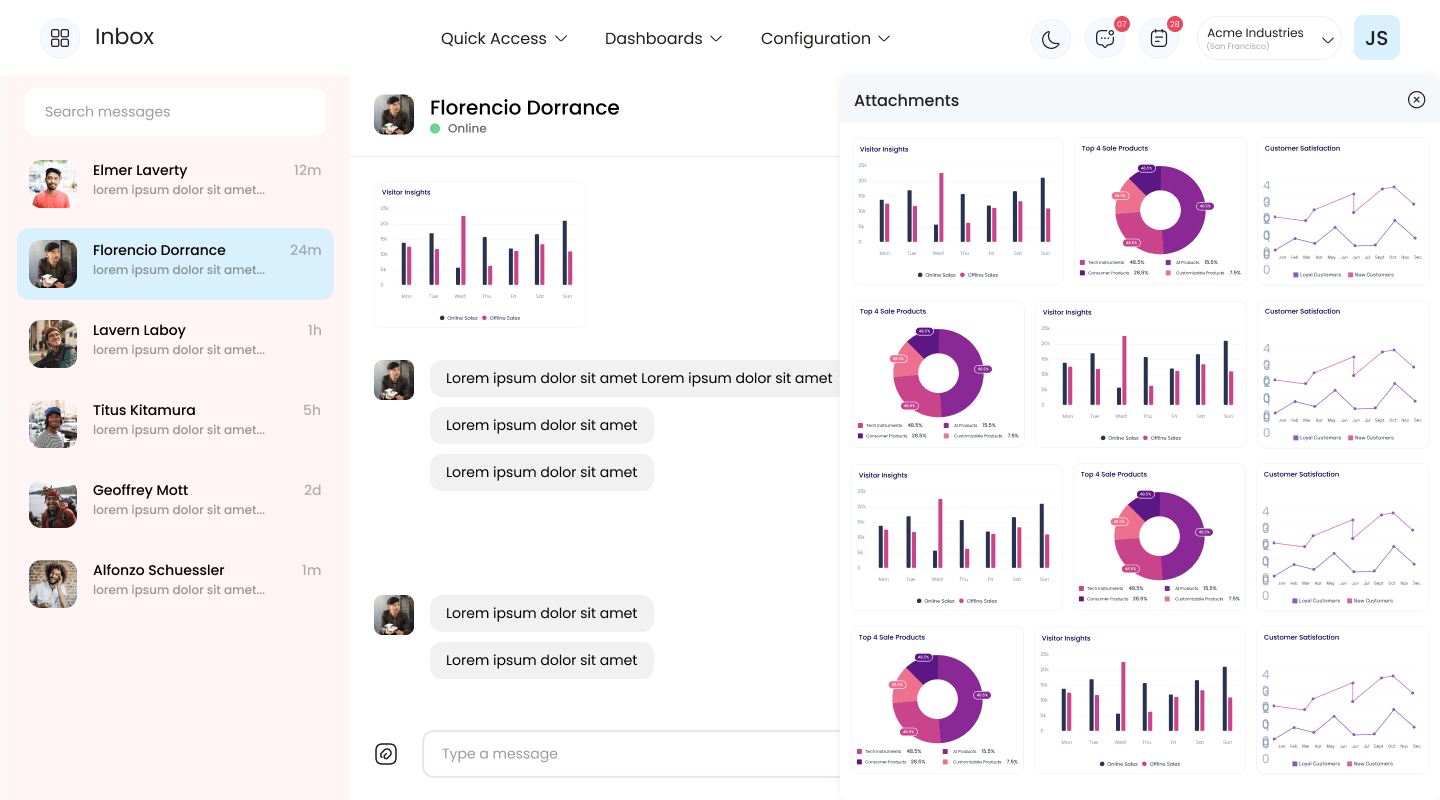Image resolution: width=1440 pixels, height=800 pixels.
Task: Open third-row Top 4 Sale Products attachment
Action: [1160, 537]
